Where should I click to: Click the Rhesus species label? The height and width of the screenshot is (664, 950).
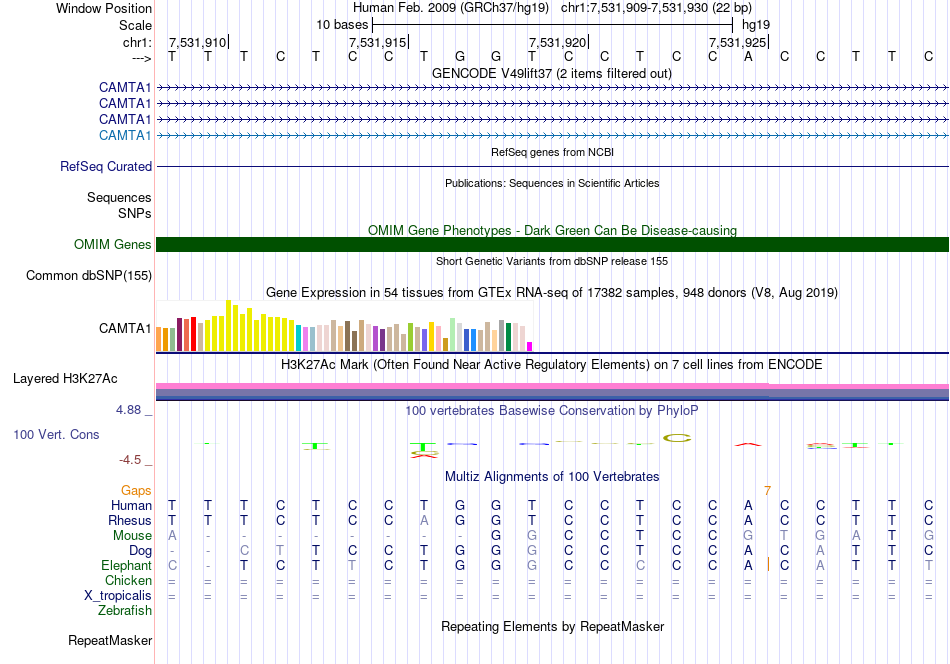coord(130,520)
